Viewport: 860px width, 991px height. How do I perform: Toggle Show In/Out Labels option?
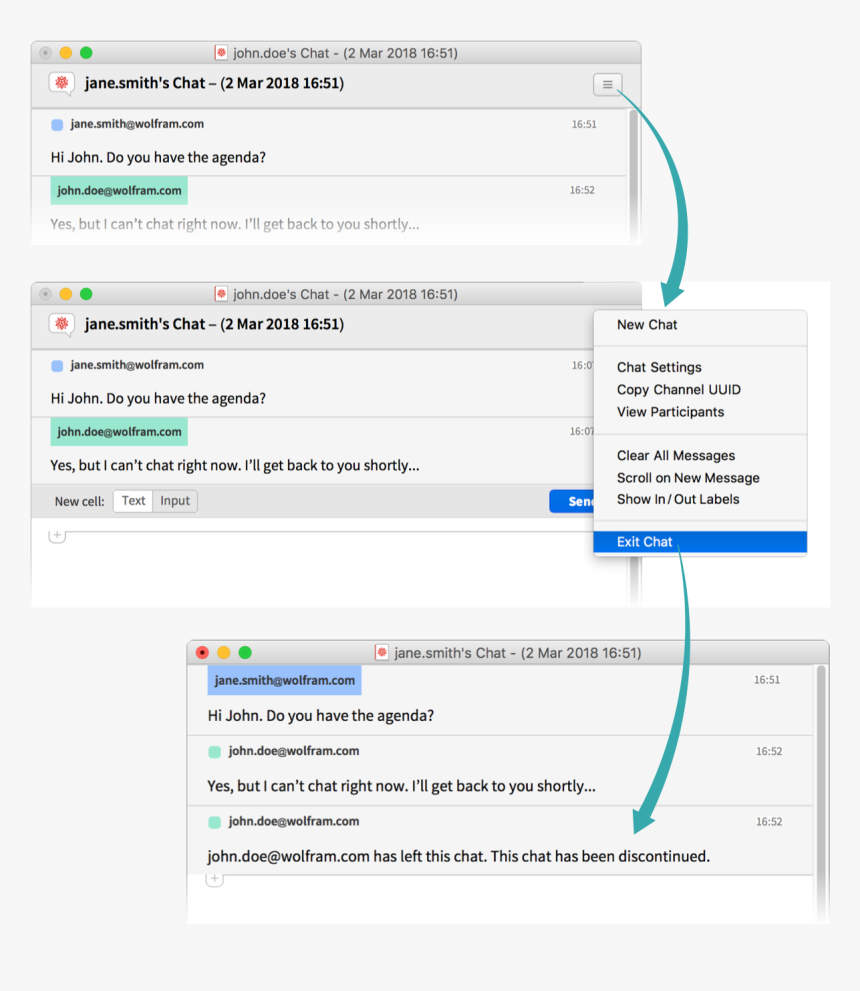pos(678,499)
